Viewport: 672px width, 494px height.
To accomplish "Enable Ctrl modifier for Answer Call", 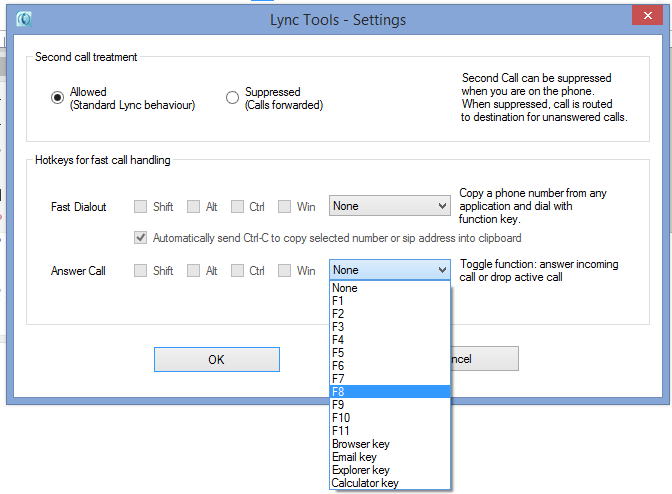I will [237, 270].
